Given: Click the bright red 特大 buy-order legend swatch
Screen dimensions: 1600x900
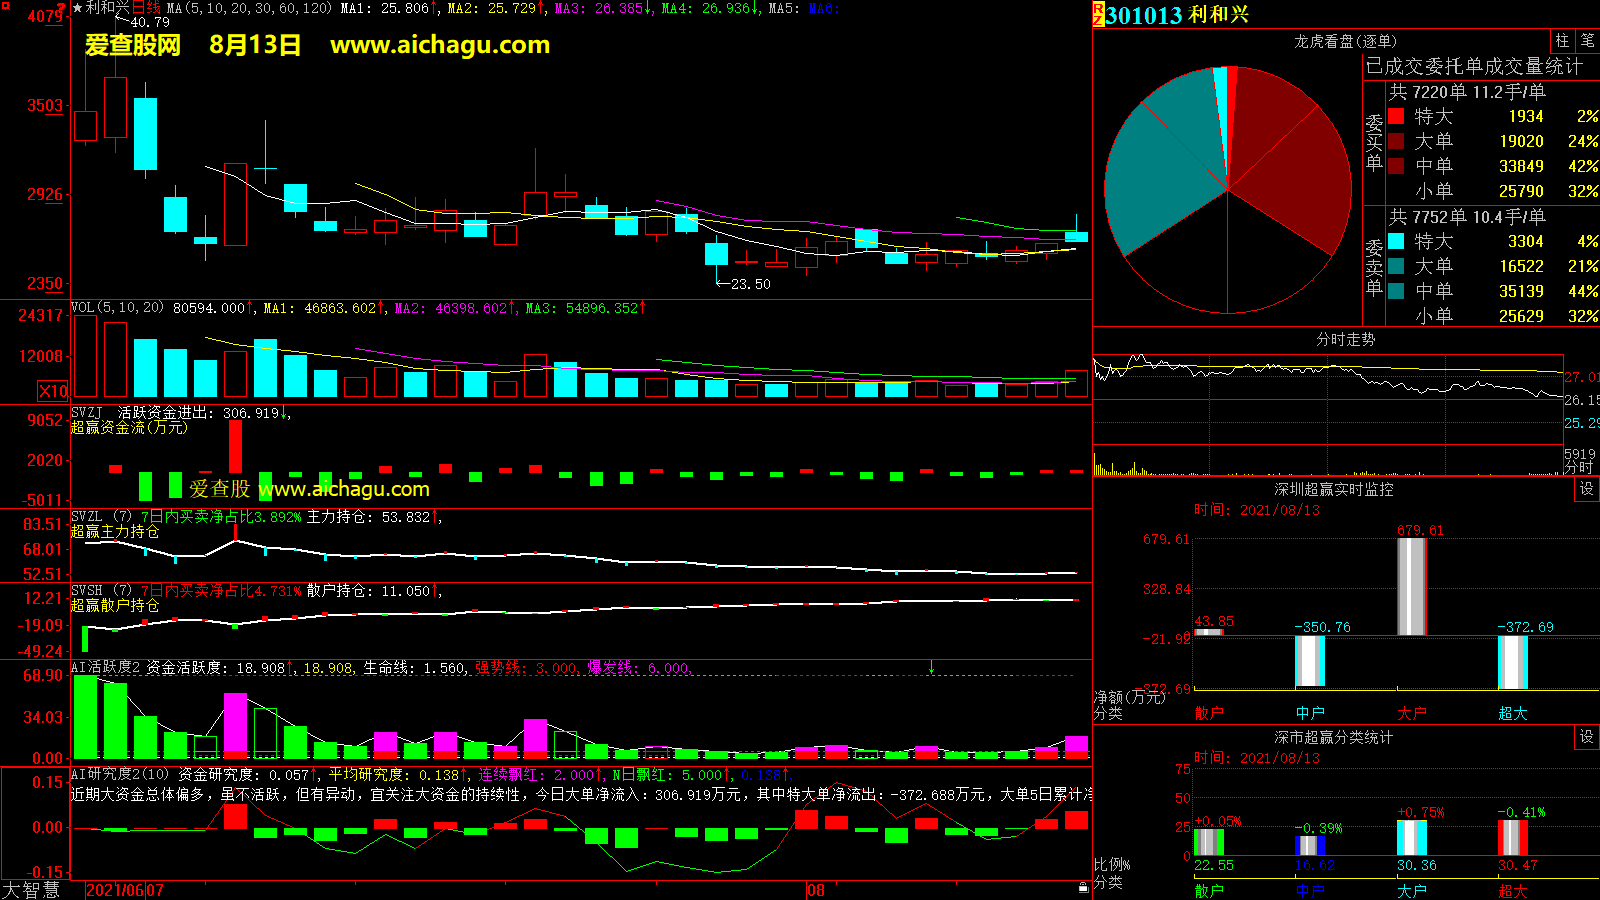Looking at the screenshot, I should pos(1396,116).
